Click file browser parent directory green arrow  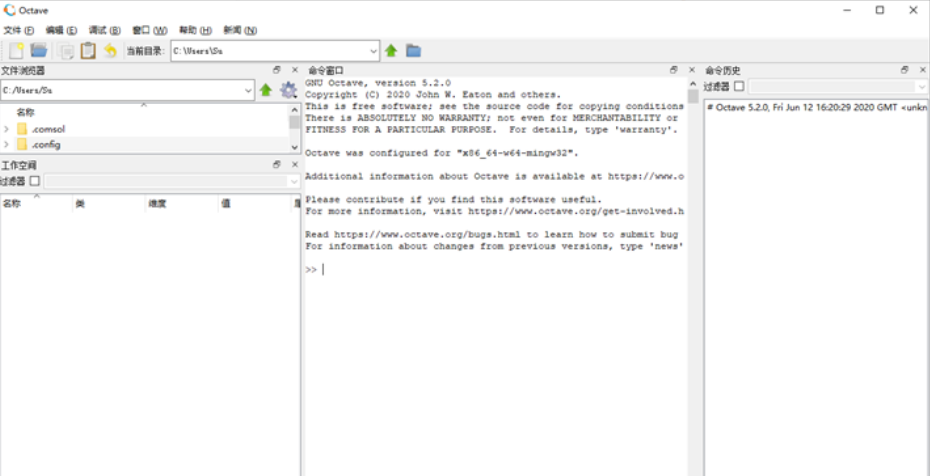(266, 90)
